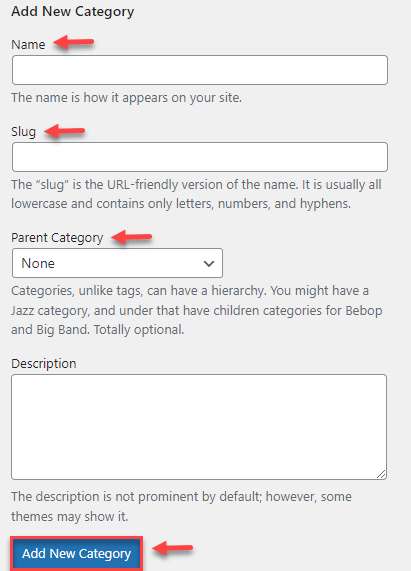Click the chevron arrow in Parent Category select
The height and width of the screenshot is (571, 411).
coord(209,263)
